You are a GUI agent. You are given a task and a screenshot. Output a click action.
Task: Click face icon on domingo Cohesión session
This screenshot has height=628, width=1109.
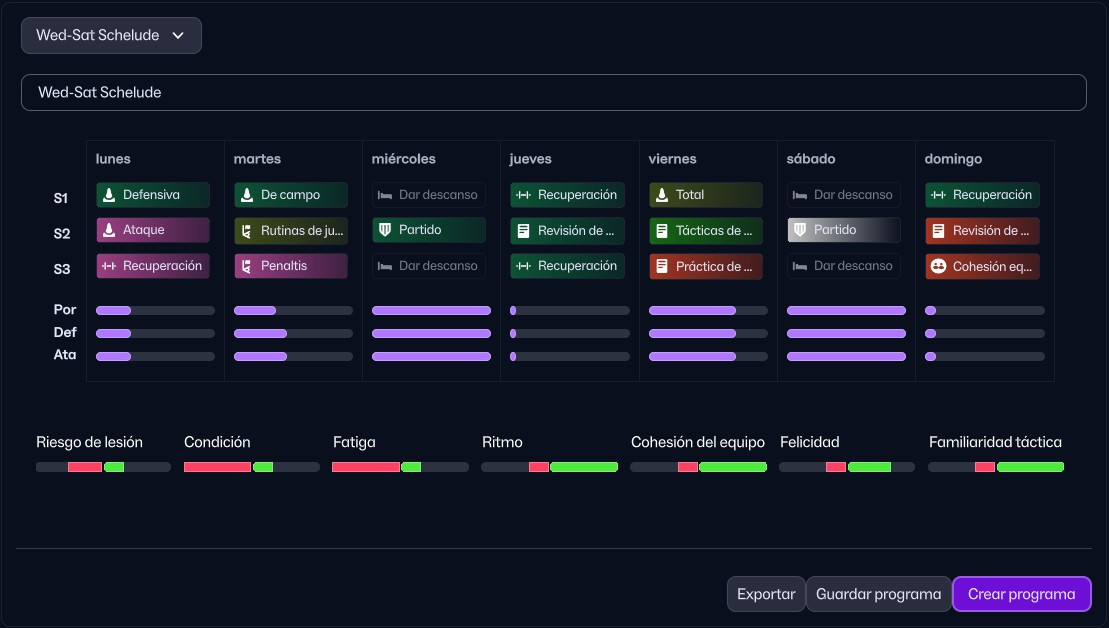tap(937, 267)
